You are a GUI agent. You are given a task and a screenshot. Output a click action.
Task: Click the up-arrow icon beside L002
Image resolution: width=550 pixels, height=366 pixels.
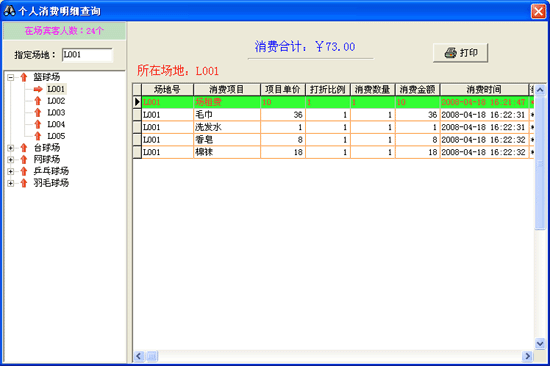(38, 101)
